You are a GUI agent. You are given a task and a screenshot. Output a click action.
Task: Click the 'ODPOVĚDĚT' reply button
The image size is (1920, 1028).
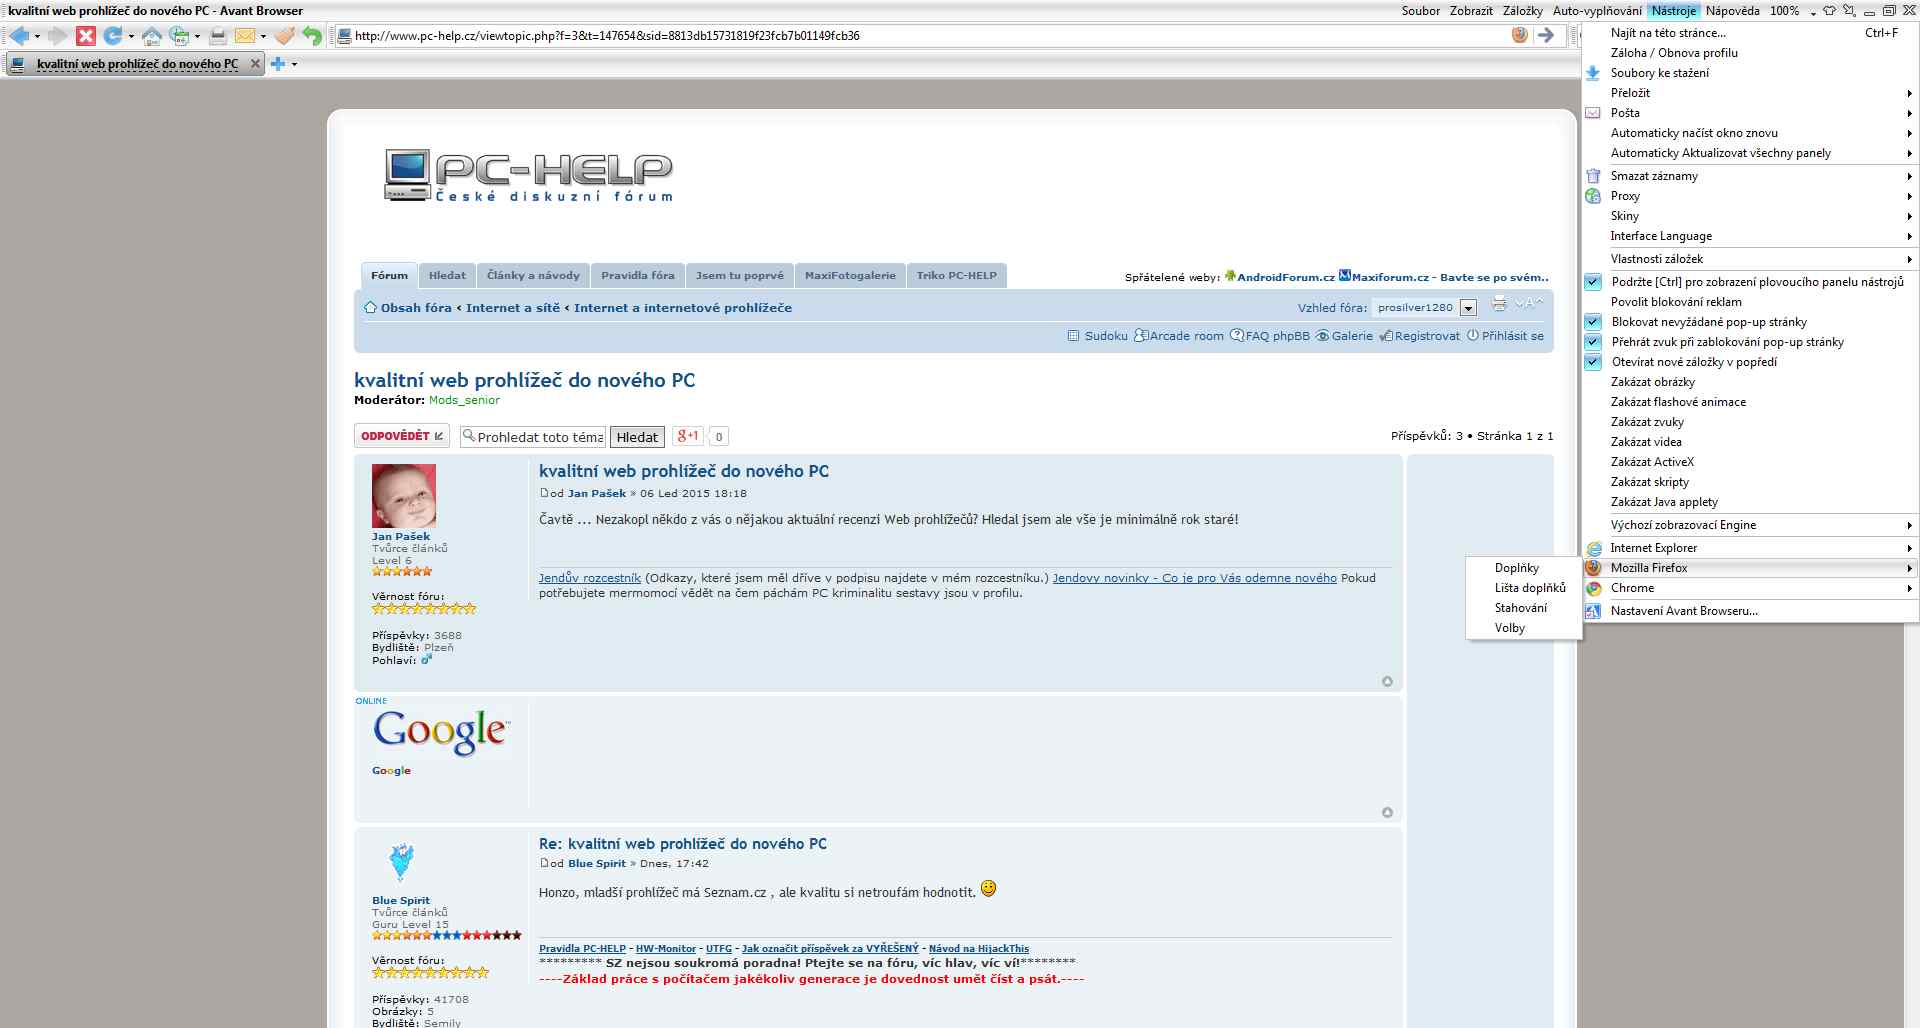point(402,436)
